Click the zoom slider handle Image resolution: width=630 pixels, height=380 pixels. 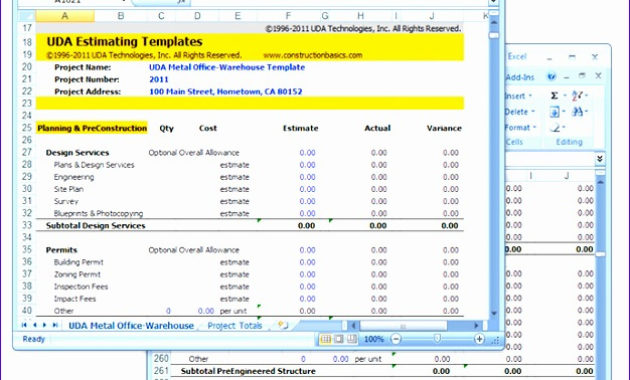pos(437,339)
